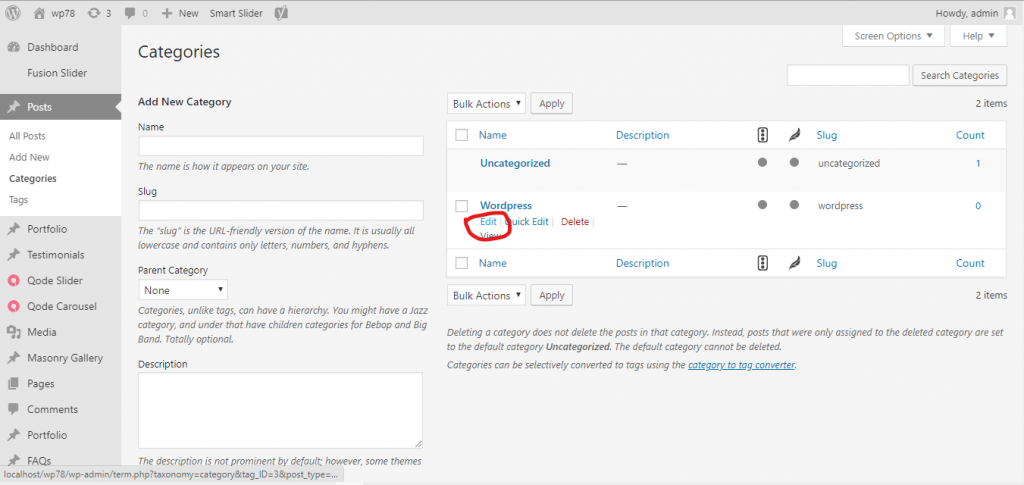
Task: Click the Masonry Gallery pin icon
Action: pos(14,358)
